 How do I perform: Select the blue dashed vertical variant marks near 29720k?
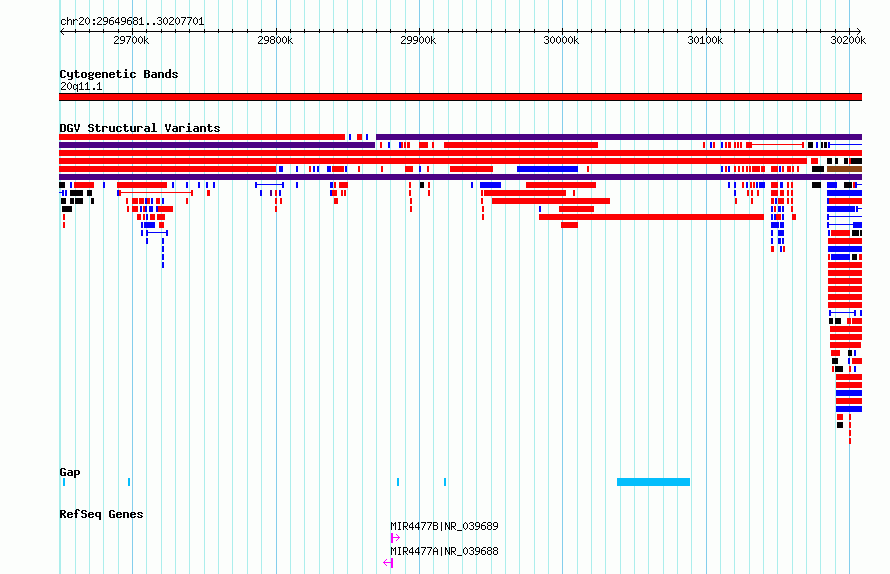(x=163, y=253)
